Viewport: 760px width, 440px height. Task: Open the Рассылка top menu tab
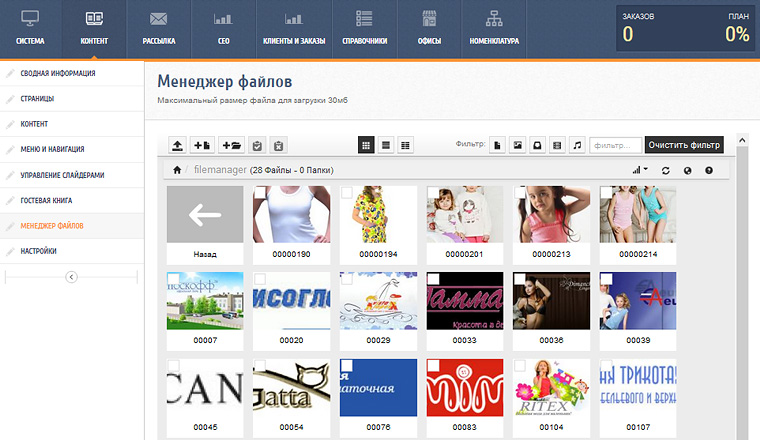158,29
